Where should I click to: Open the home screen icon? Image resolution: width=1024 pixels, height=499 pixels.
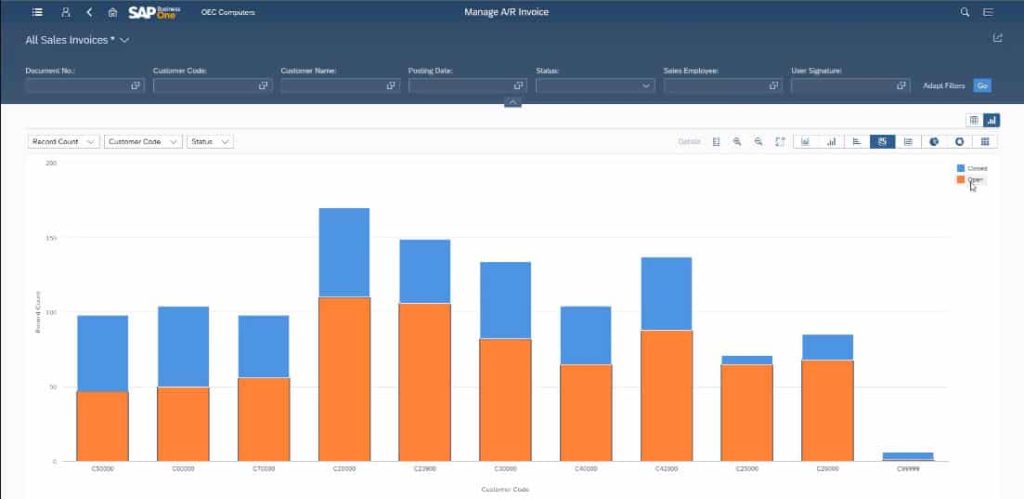[112, 12]
